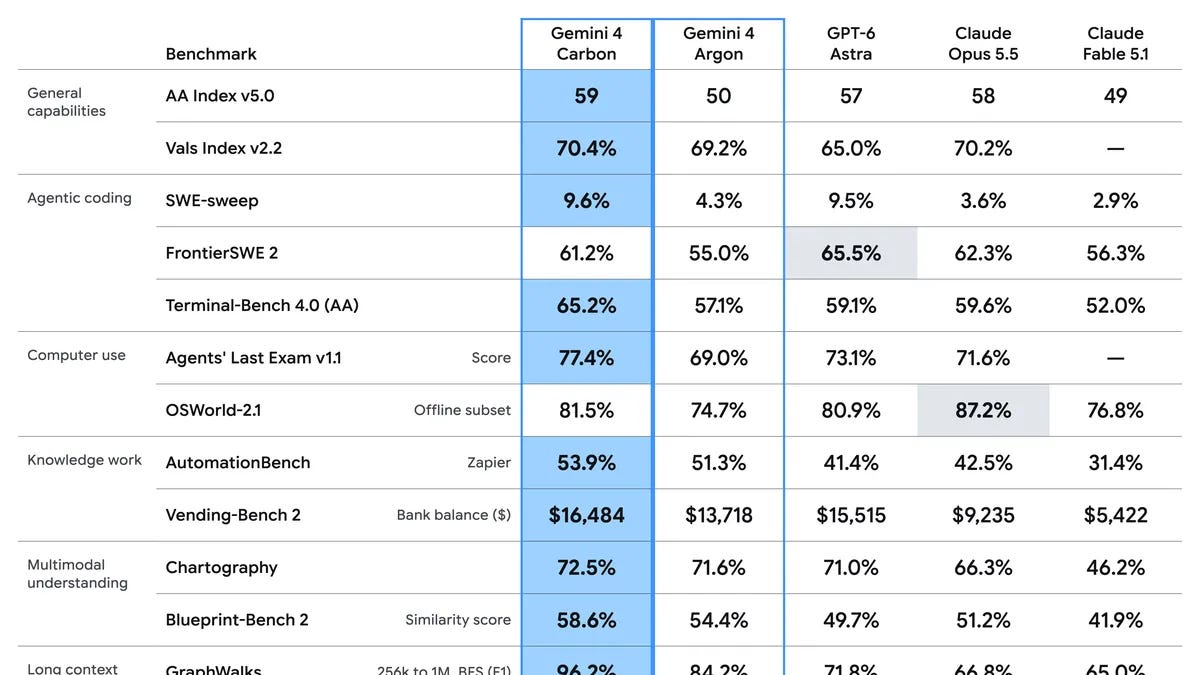This screenshot has height=675, width=1200.
Task: Select Terminal-Bench 4.0 (AA) label
Action: [262, 305]
